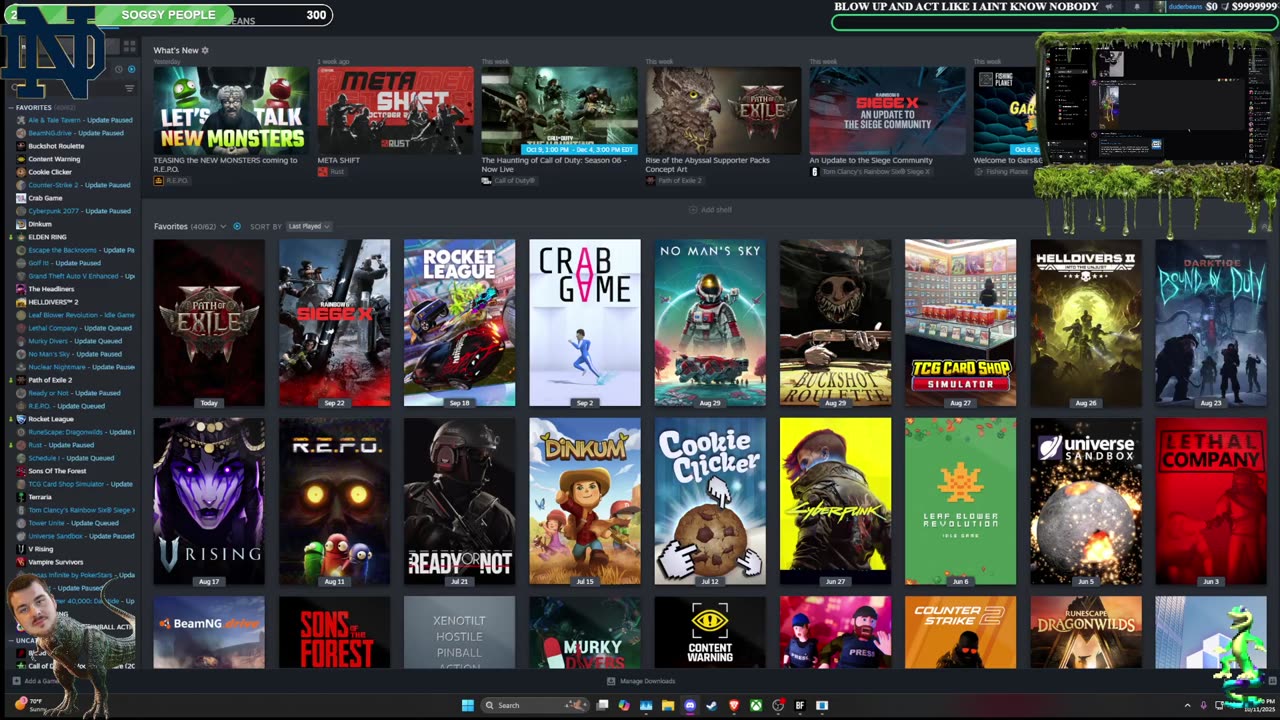Open Cookie Clicker game cover

[710, 501]
